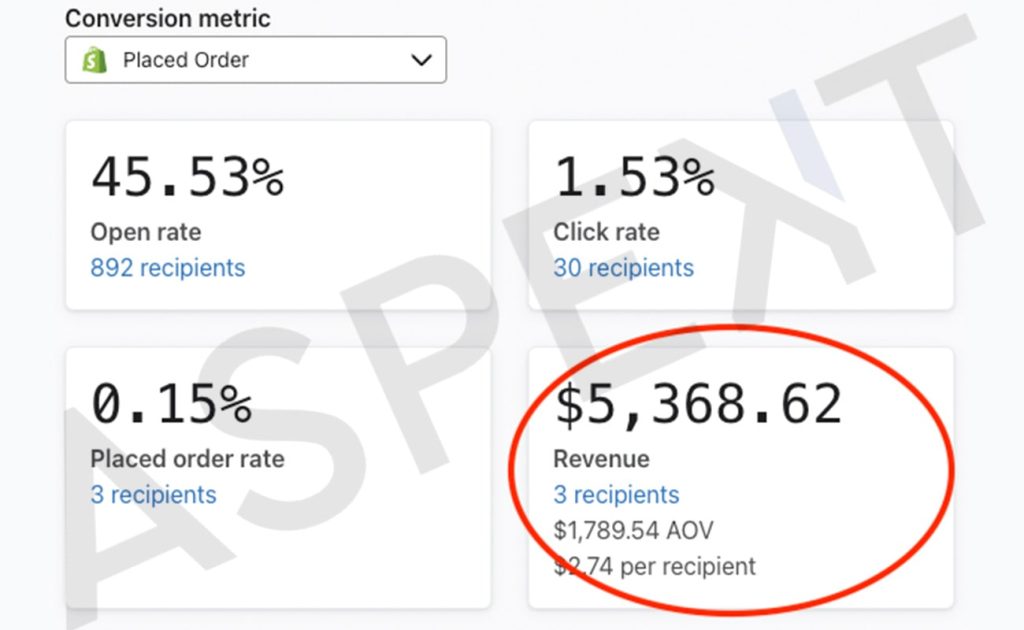1024x630 pixels.
Task: Click the Placed order rate label
Action: point(187,458)
